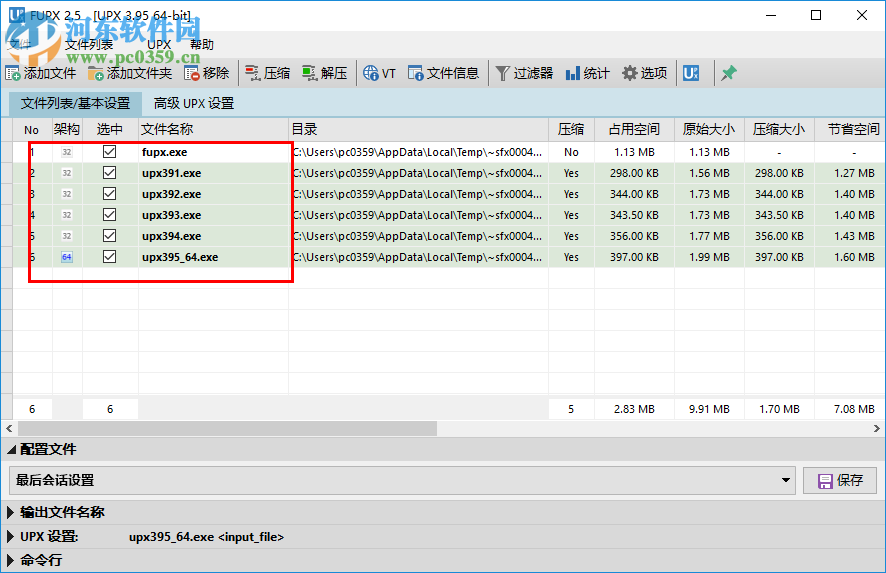Switch to 高级 UPX 设置 tab
The width and height of the screenshot is (886, 573).
[x=194, y=103]
